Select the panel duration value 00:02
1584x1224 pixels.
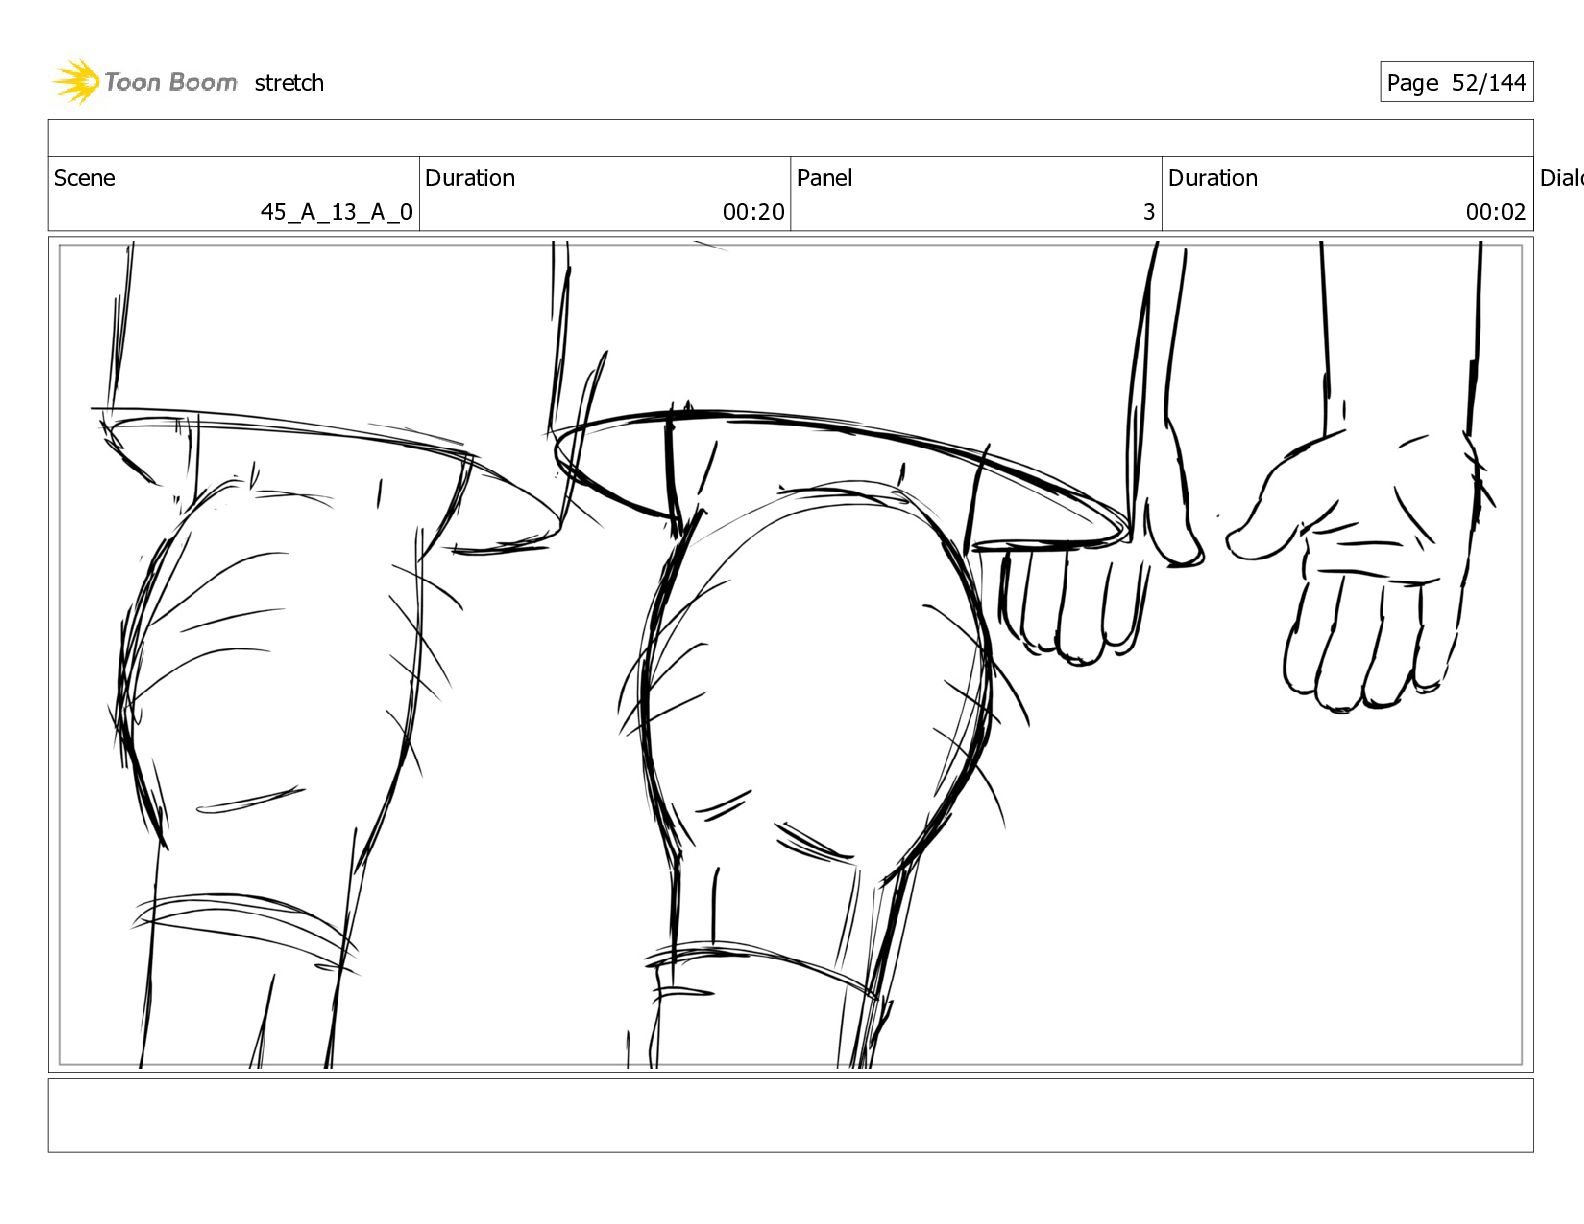point(1496,212)
